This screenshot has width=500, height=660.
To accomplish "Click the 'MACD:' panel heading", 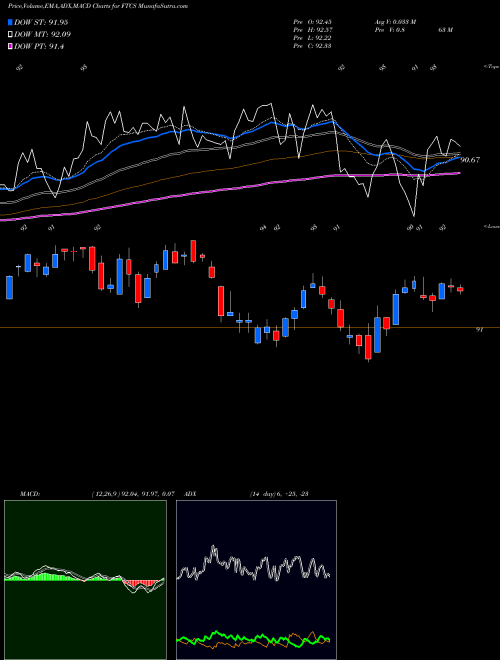I will (x=30, y=494).
